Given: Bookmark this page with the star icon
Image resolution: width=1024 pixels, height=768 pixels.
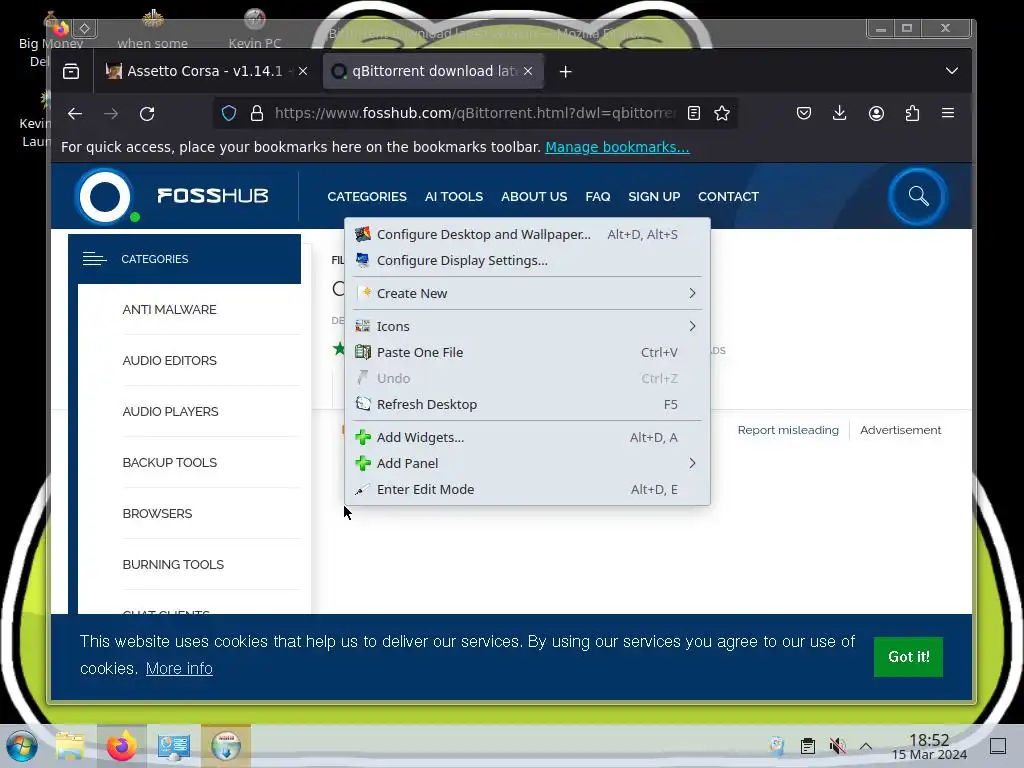Looking at the screenshot, I should tap(722, 114).
